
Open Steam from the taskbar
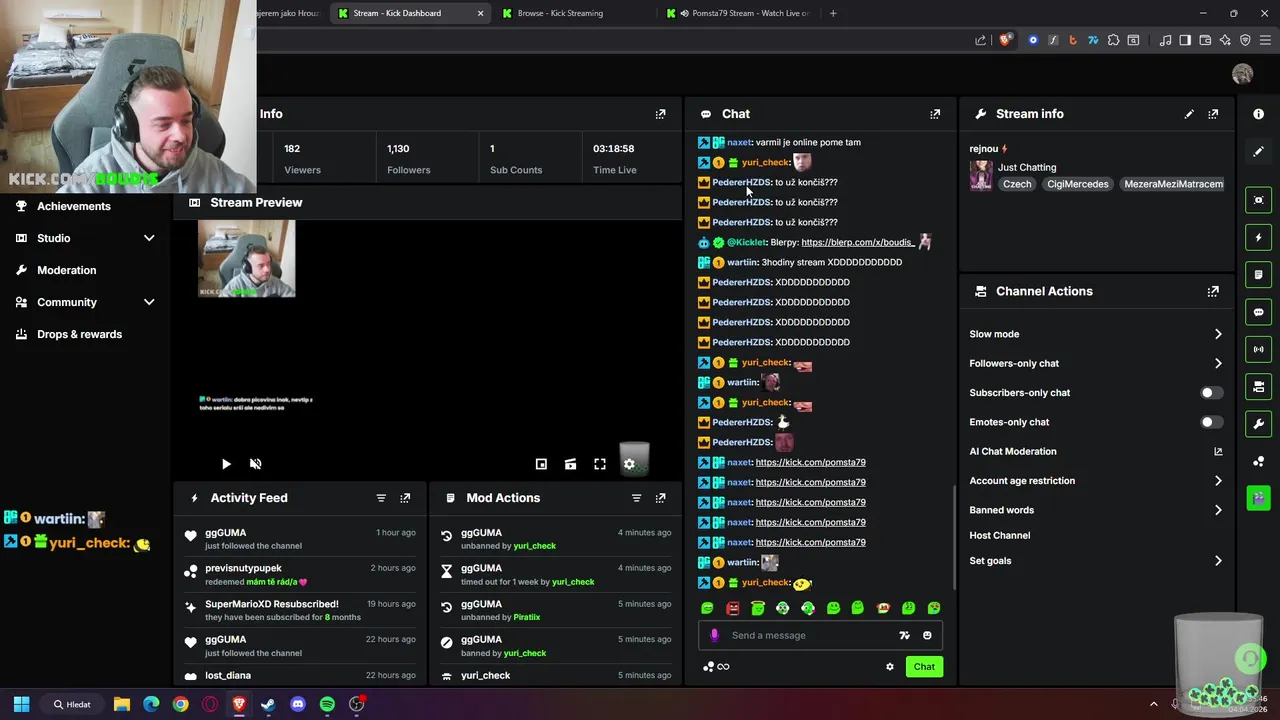268,704
